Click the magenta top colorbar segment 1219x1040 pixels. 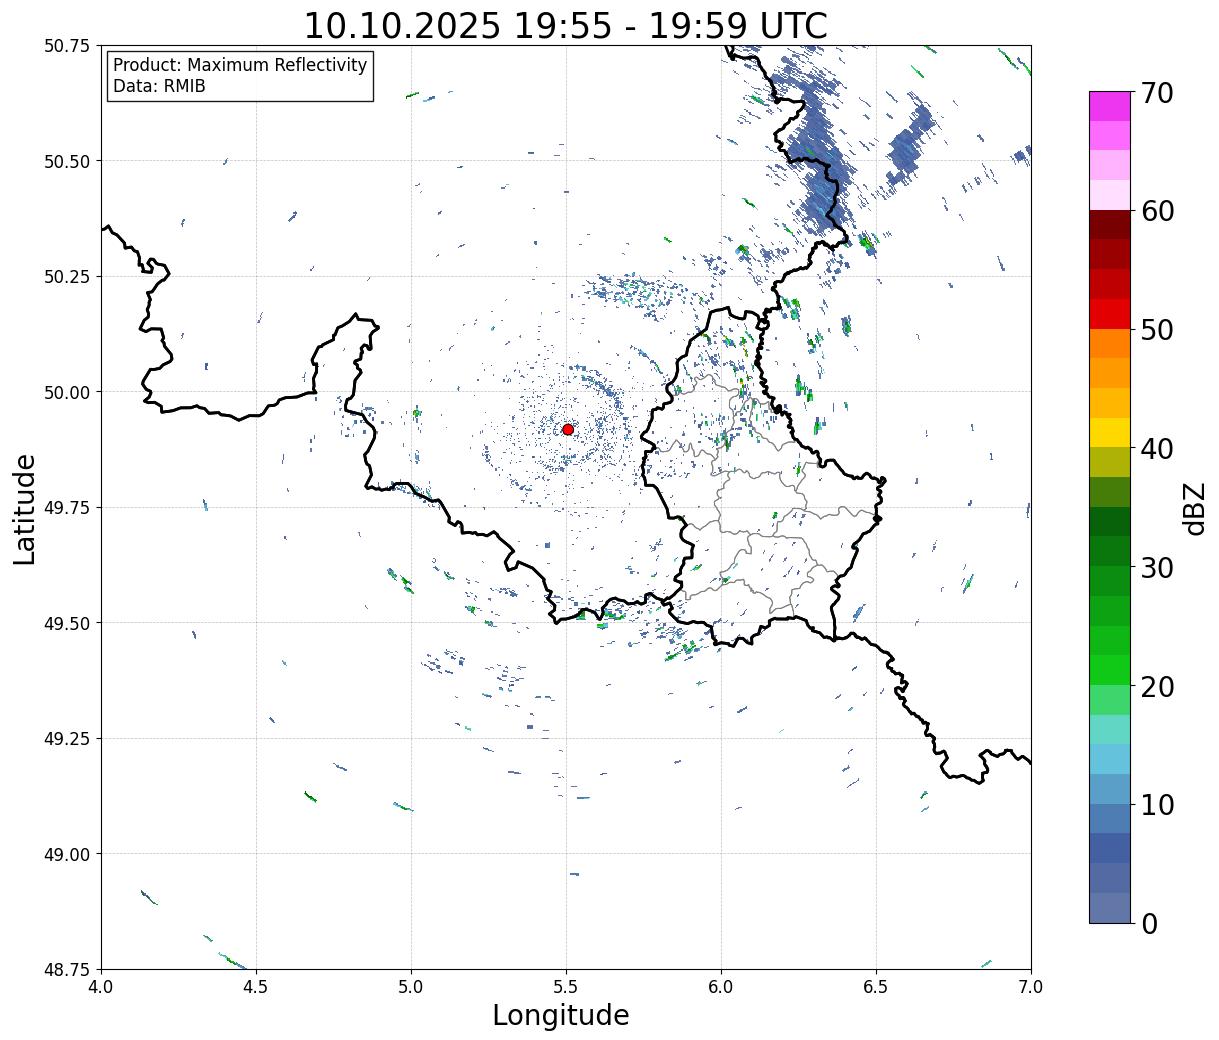pos(1110,106)
